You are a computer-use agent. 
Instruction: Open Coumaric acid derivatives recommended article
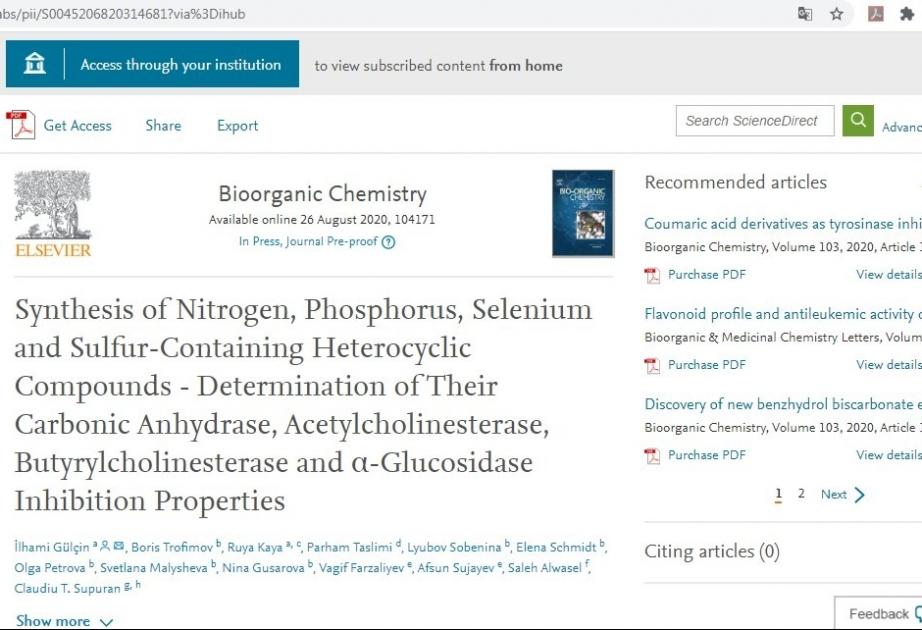point(783,224)
